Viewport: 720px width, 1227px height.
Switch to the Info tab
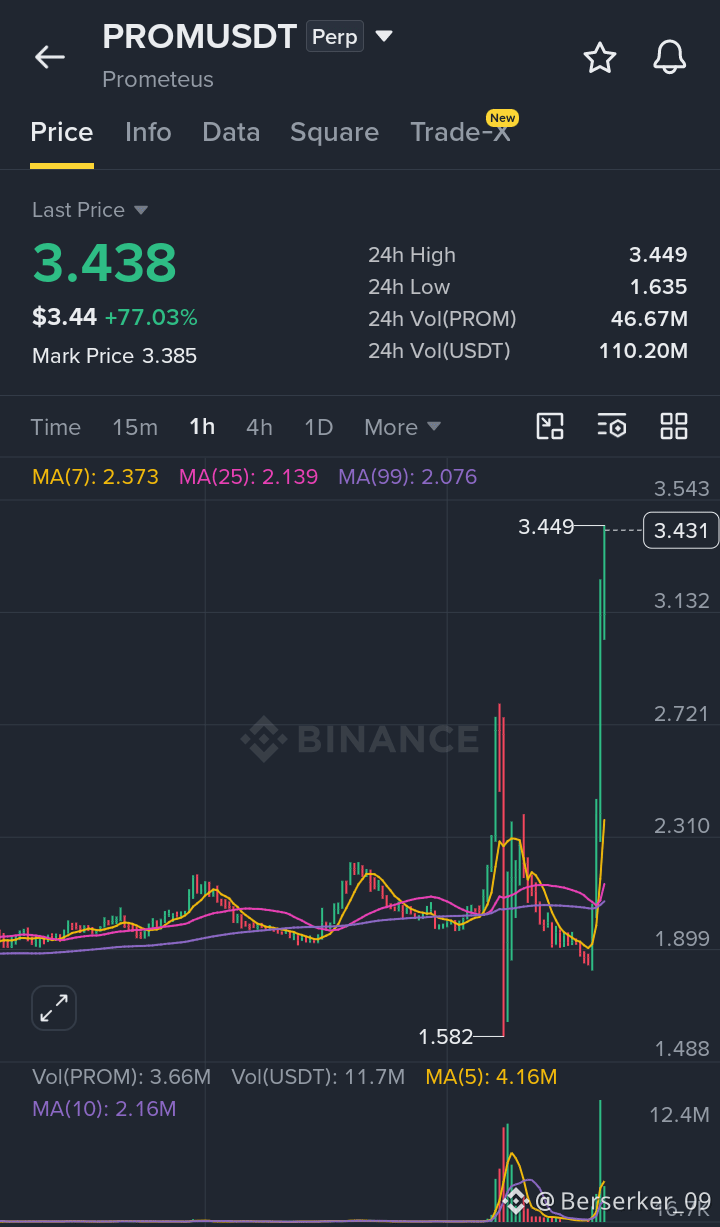coord(148,132)
